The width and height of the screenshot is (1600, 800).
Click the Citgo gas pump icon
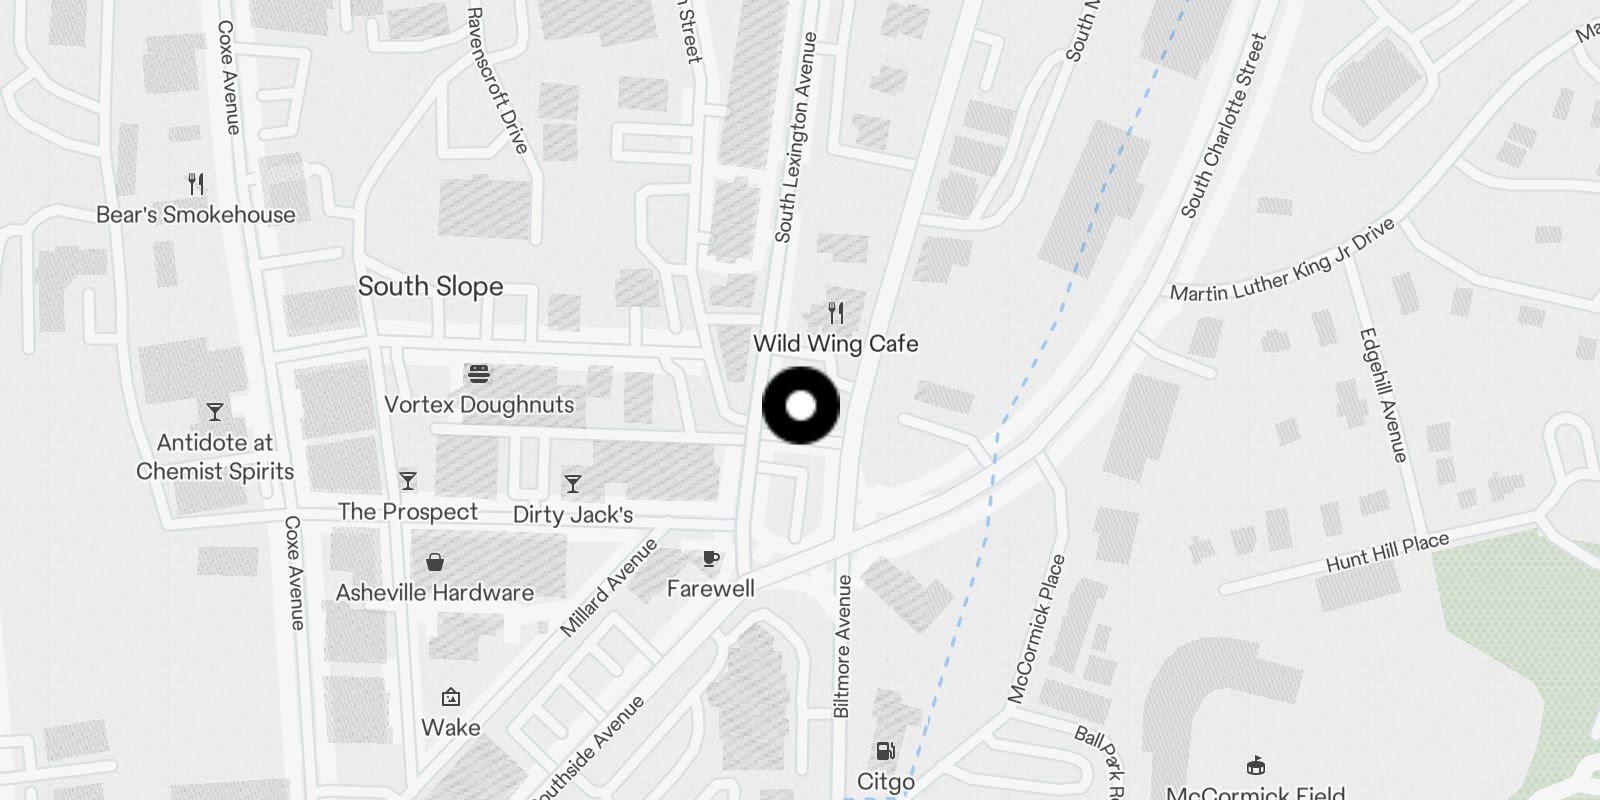click(885, 750)
